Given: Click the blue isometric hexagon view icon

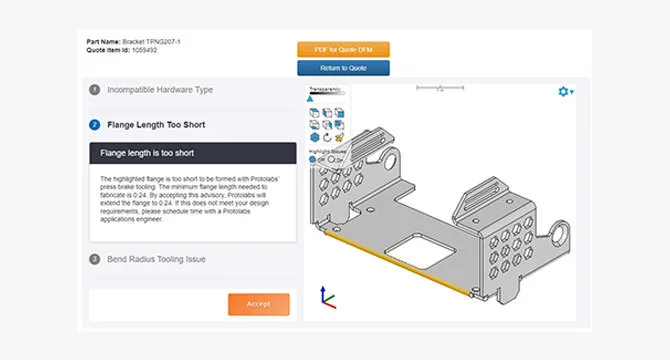Looking at the screenshot, I should pos(314,138).
